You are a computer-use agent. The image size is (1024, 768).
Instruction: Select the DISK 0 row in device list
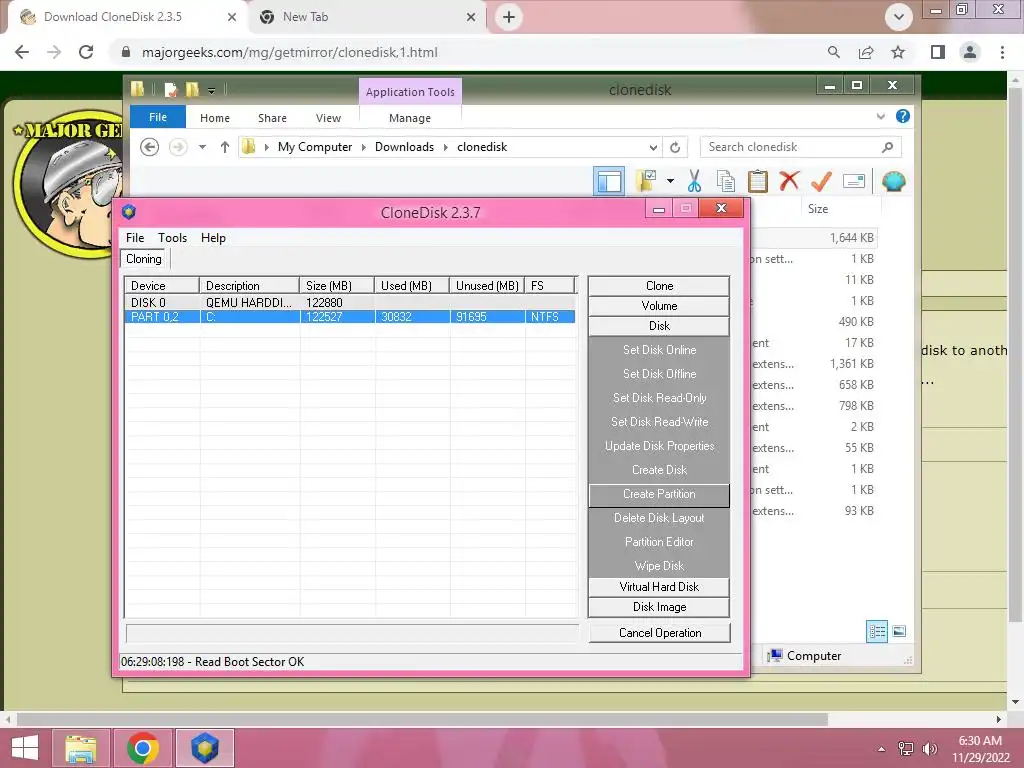point(350,302)
